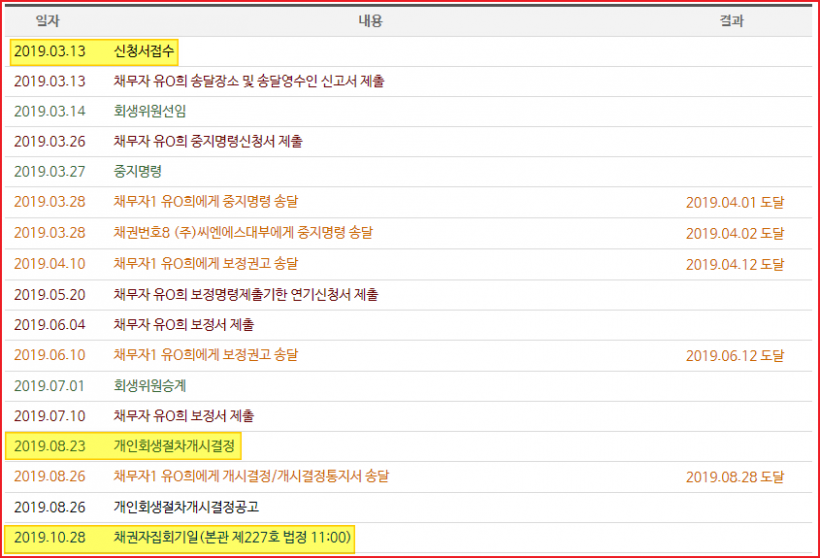Click date '2019.08.26' in the 개시결정통지서 송달 row
Screen dimensions: 820x558
(50, 476)
